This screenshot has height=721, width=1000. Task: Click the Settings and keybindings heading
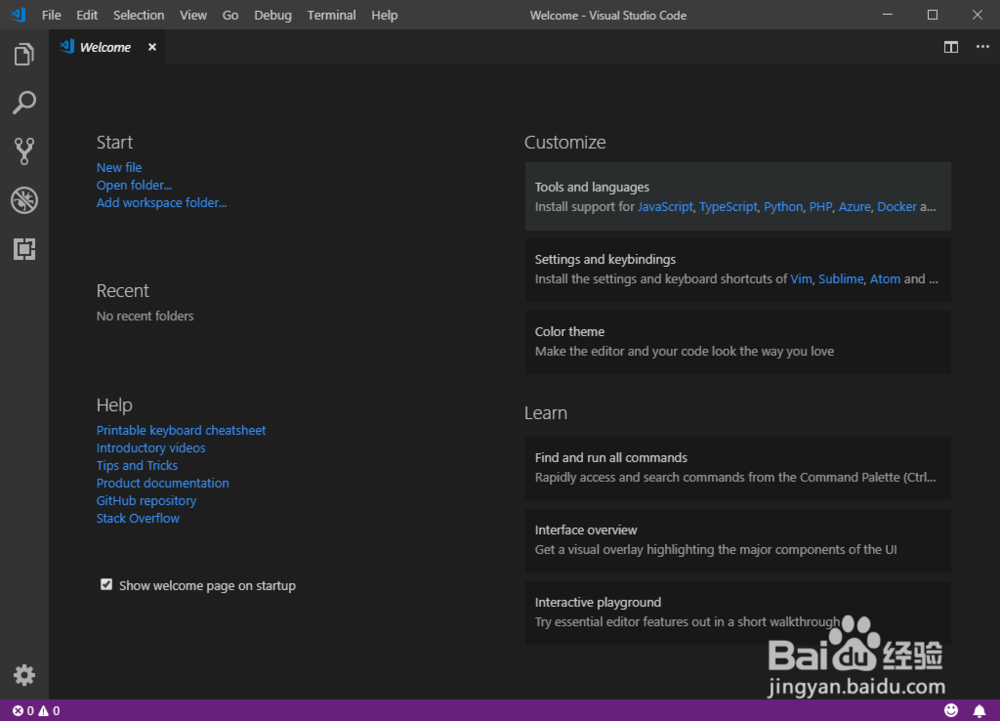605,259
